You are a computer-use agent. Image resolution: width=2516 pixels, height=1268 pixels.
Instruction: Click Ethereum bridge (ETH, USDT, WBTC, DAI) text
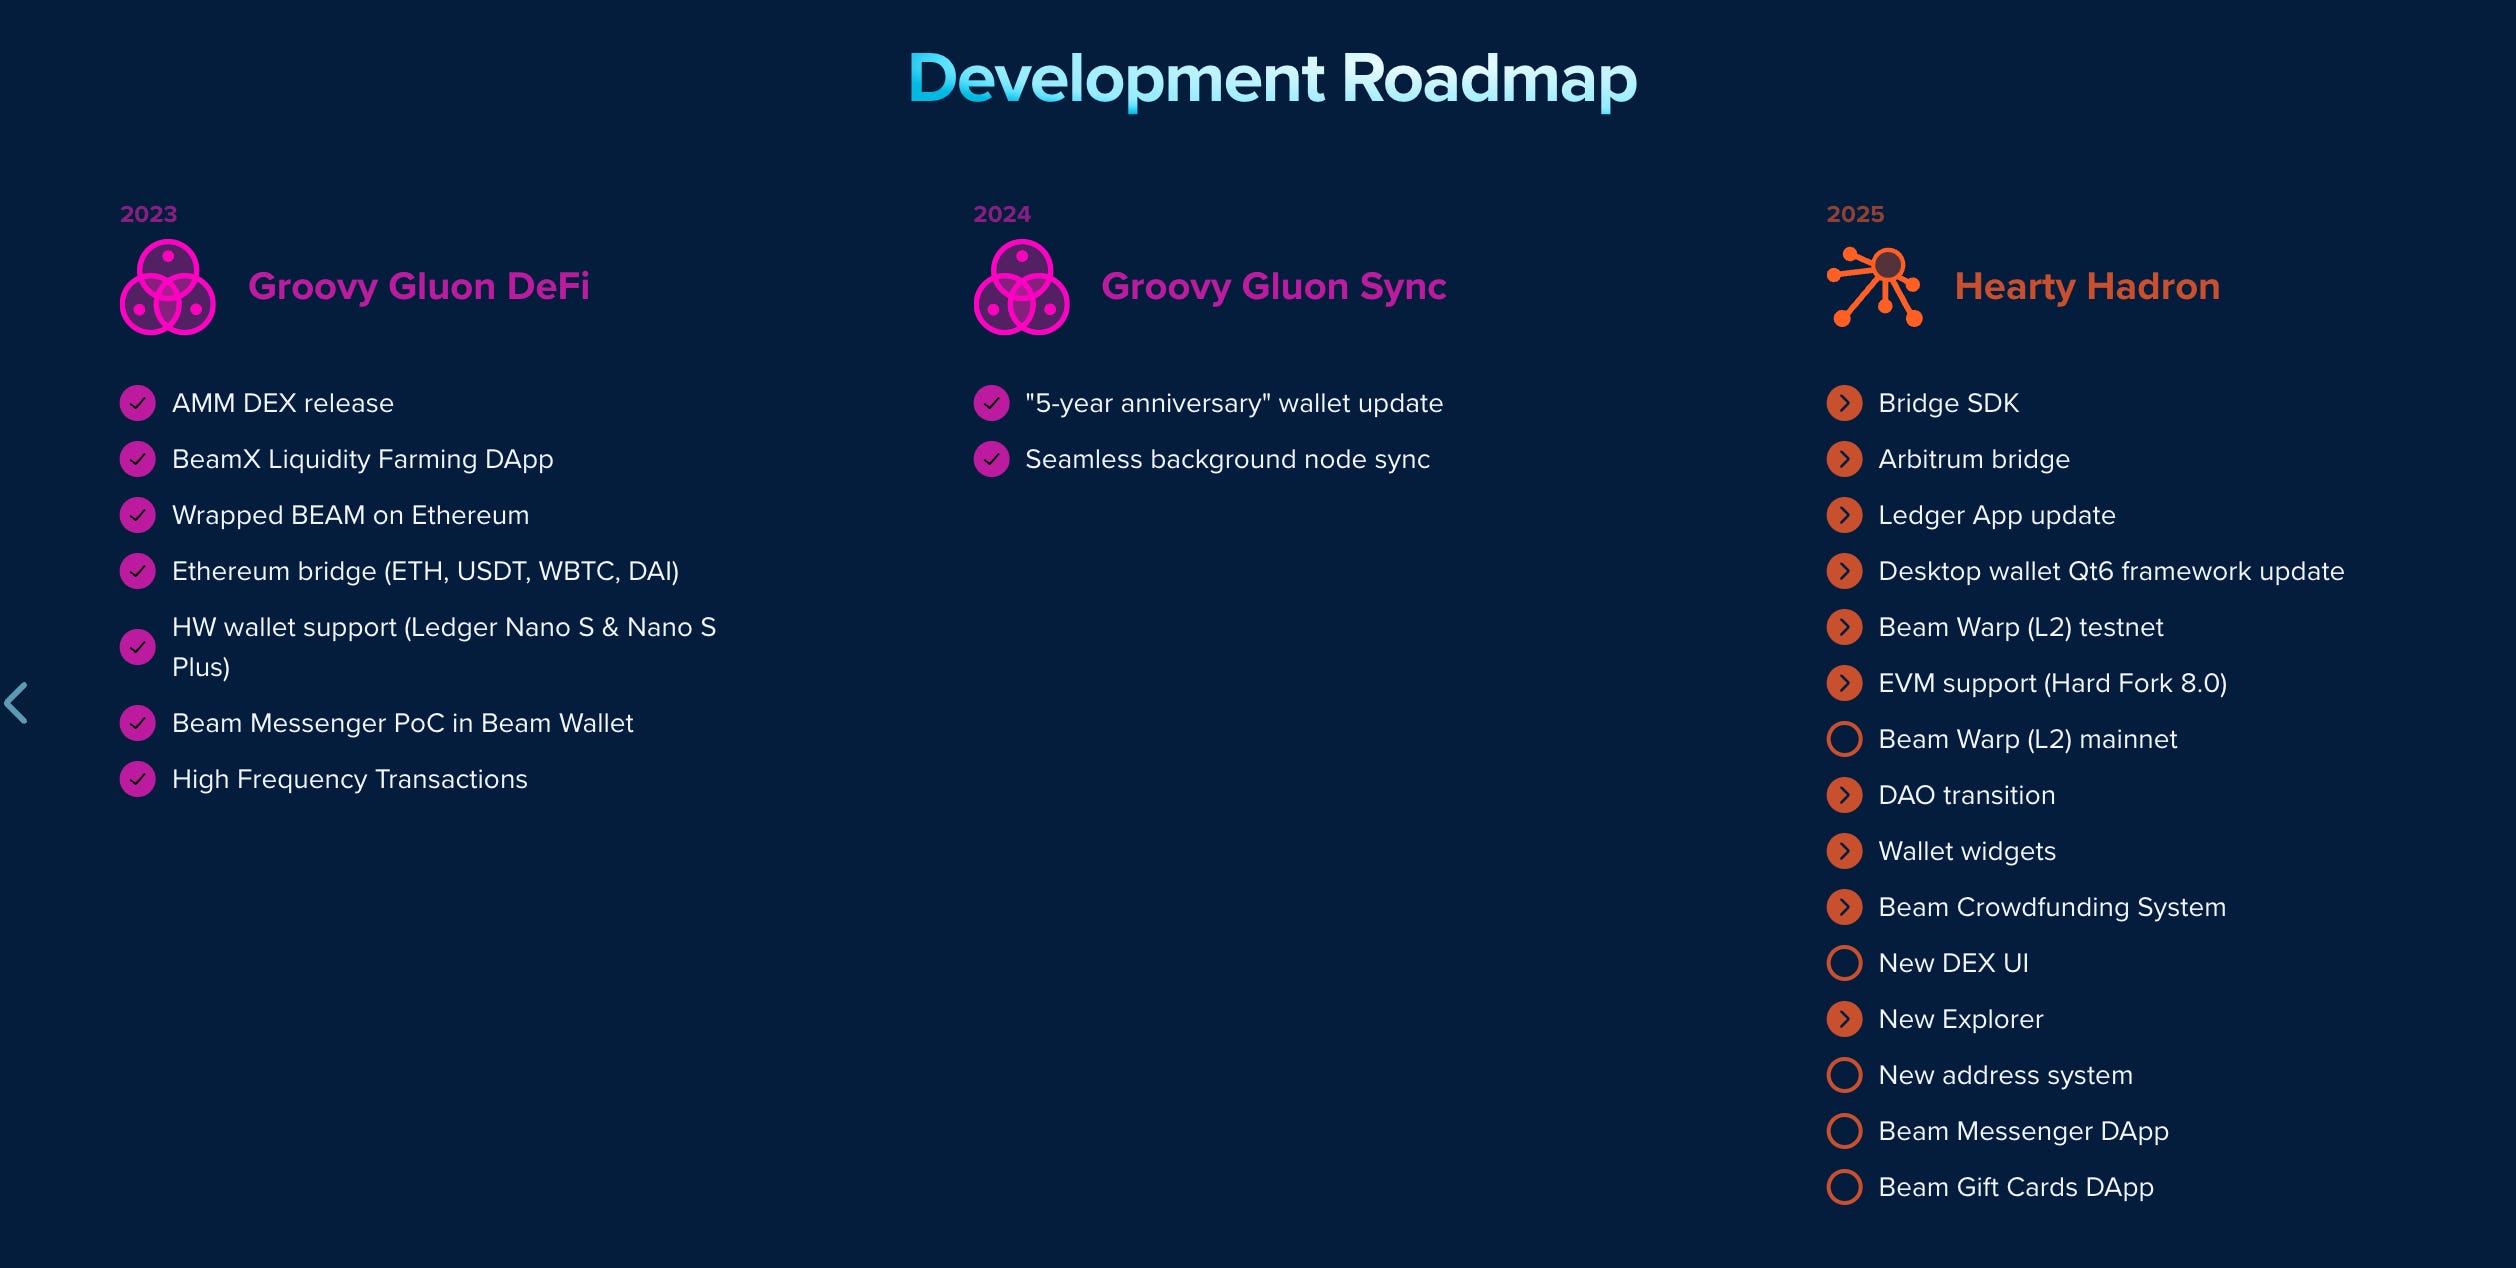[426, 571]
